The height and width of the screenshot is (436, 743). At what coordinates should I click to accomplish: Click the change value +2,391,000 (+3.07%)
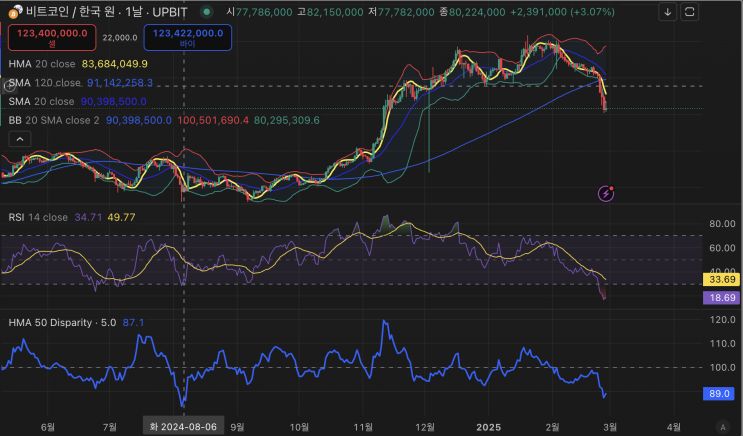tap(562, 12)
